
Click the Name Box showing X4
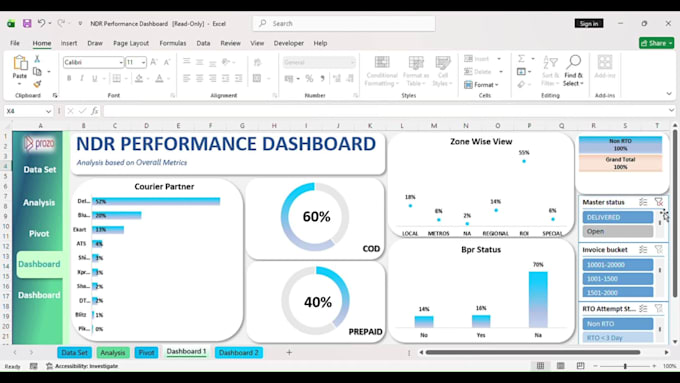28,111
